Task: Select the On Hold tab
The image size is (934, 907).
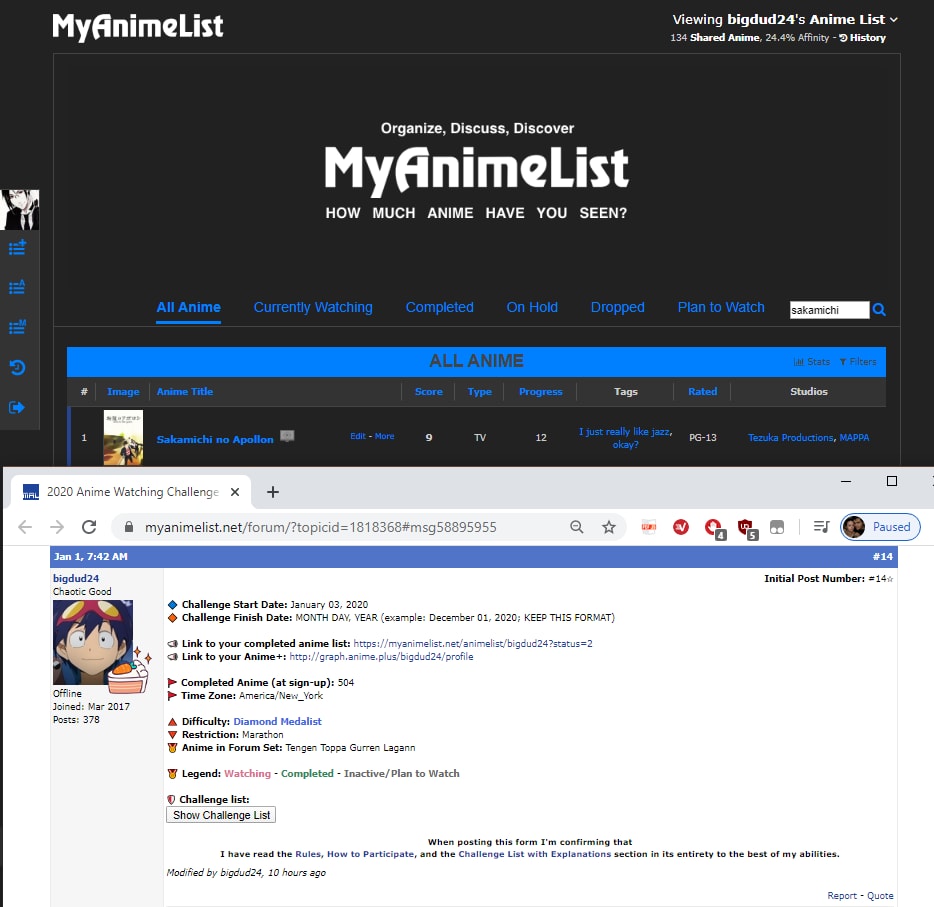Action: click(x=532, y=307)
